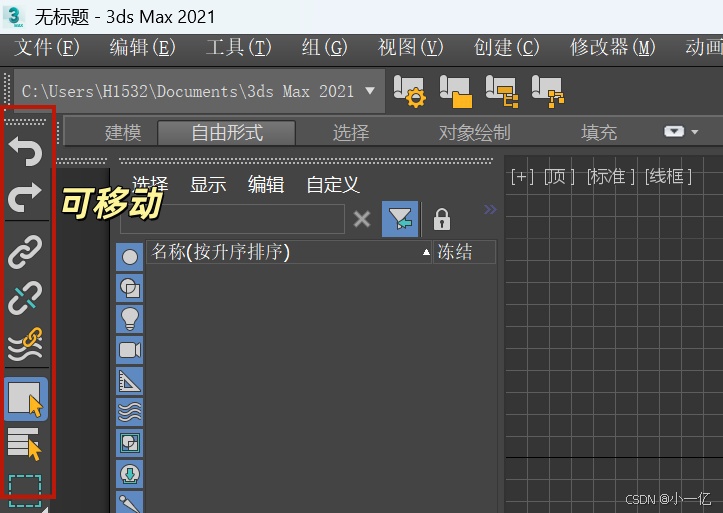Toggle display of geometry objects (sphere icon)
The image size is (723, 513).
pyautogui.click(x=130, y=257)
